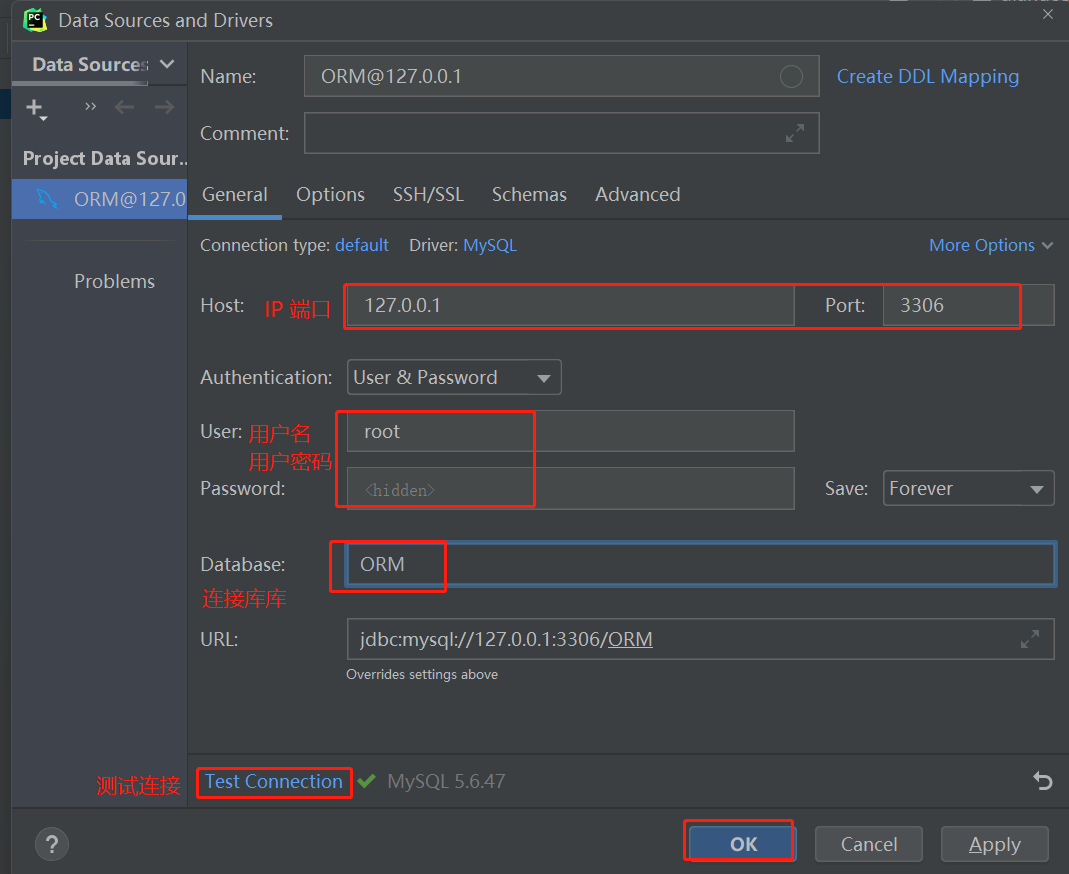Click the Host field with 127.0.0.1
The height and width of the screenshot is (874, 1069).
[x=571, y=305]
